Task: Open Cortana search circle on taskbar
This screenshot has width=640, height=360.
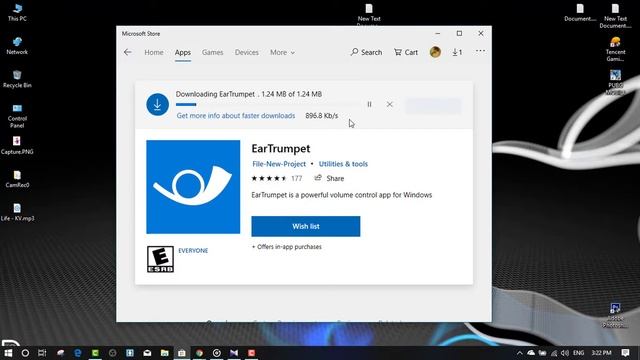Action: (25, 353)
